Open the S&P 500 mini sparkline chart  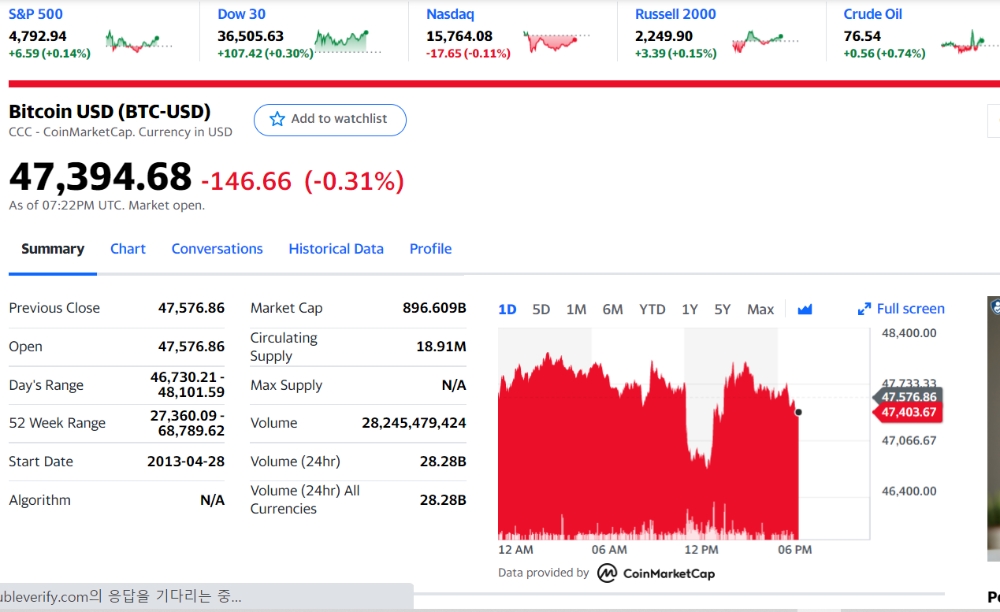click(138, 42)
